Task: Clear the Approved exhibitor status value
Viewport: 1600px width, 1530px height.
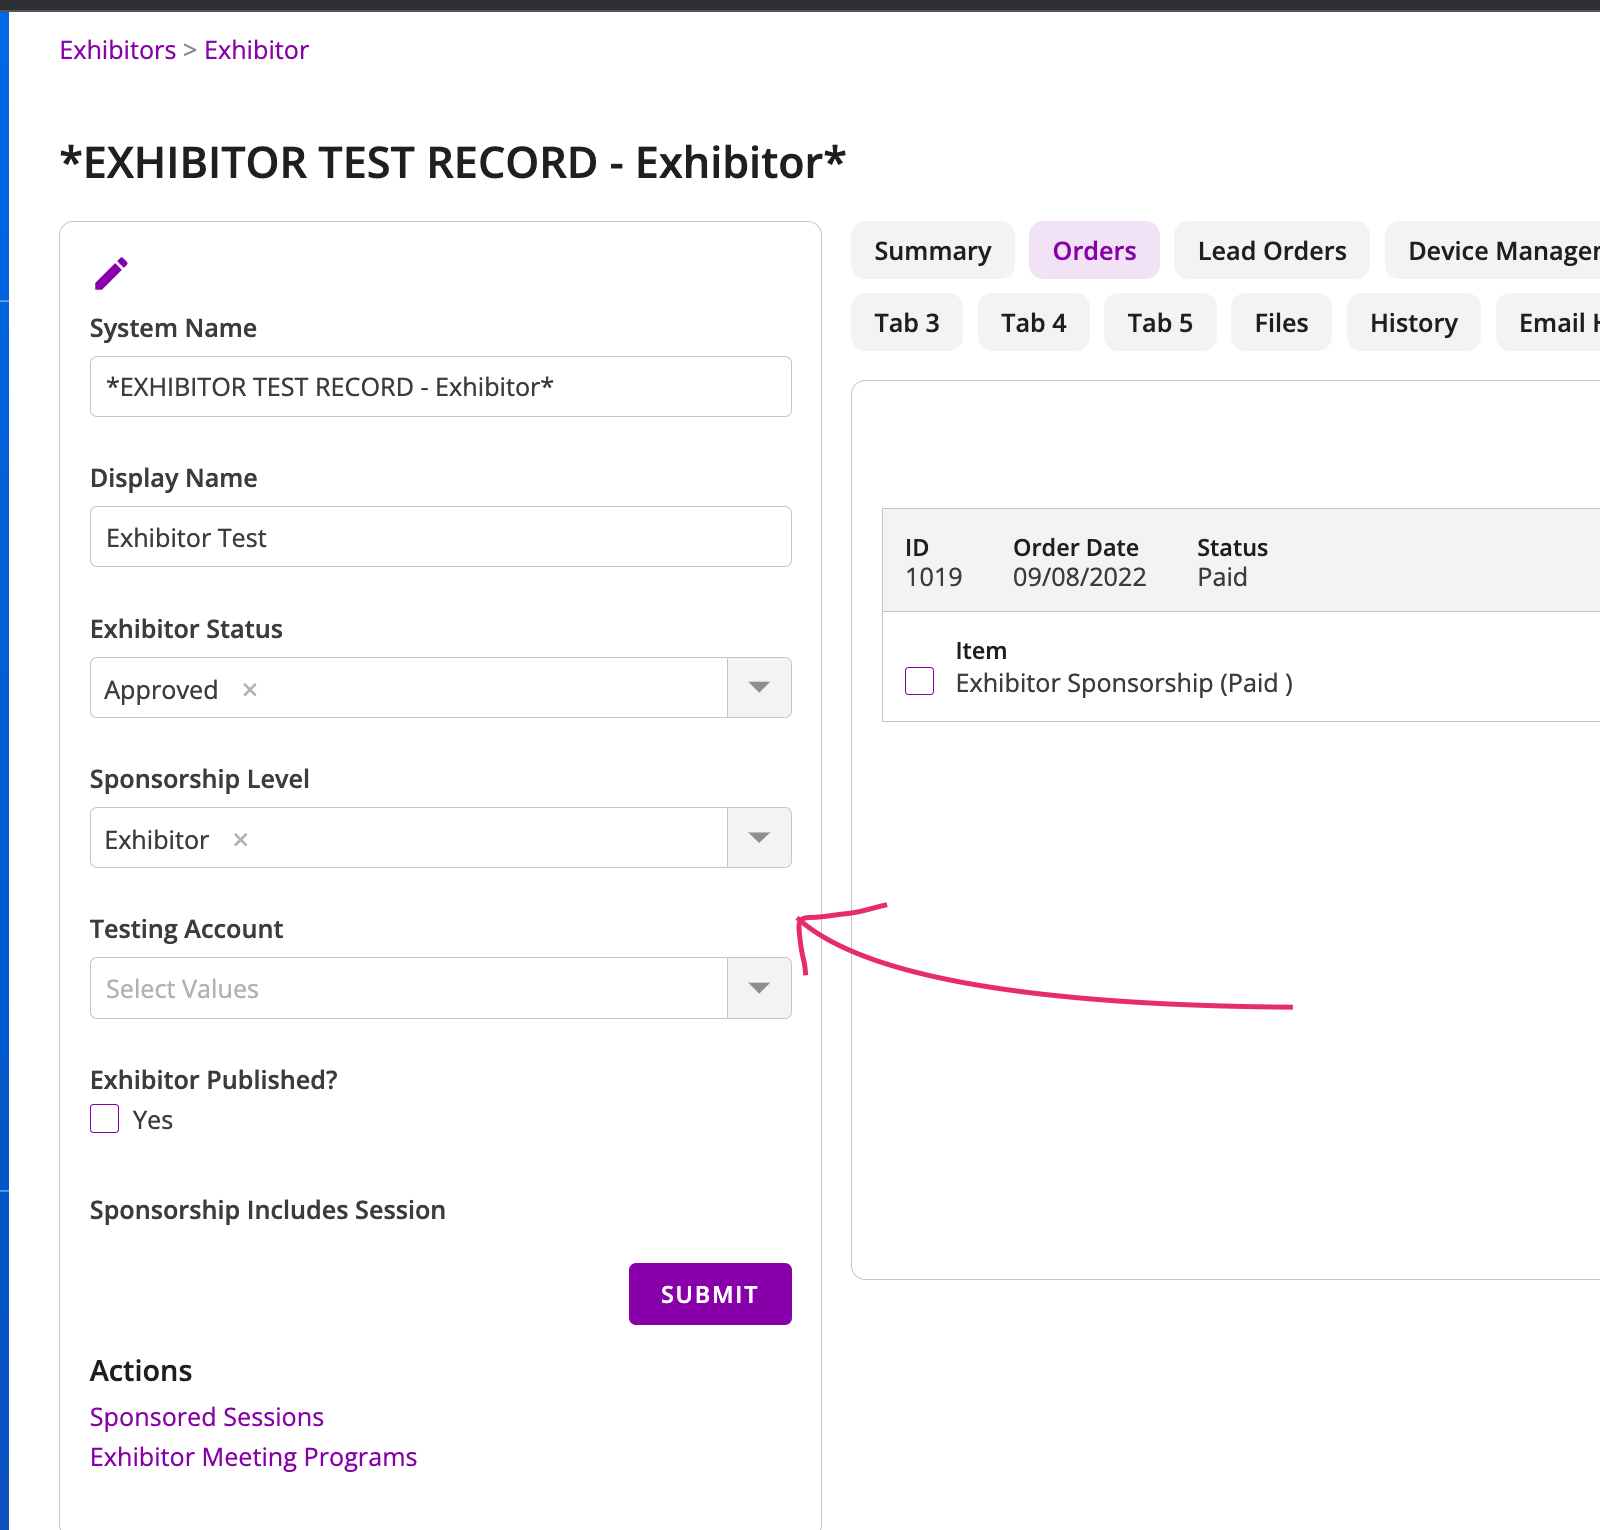Action: point(250,690)
